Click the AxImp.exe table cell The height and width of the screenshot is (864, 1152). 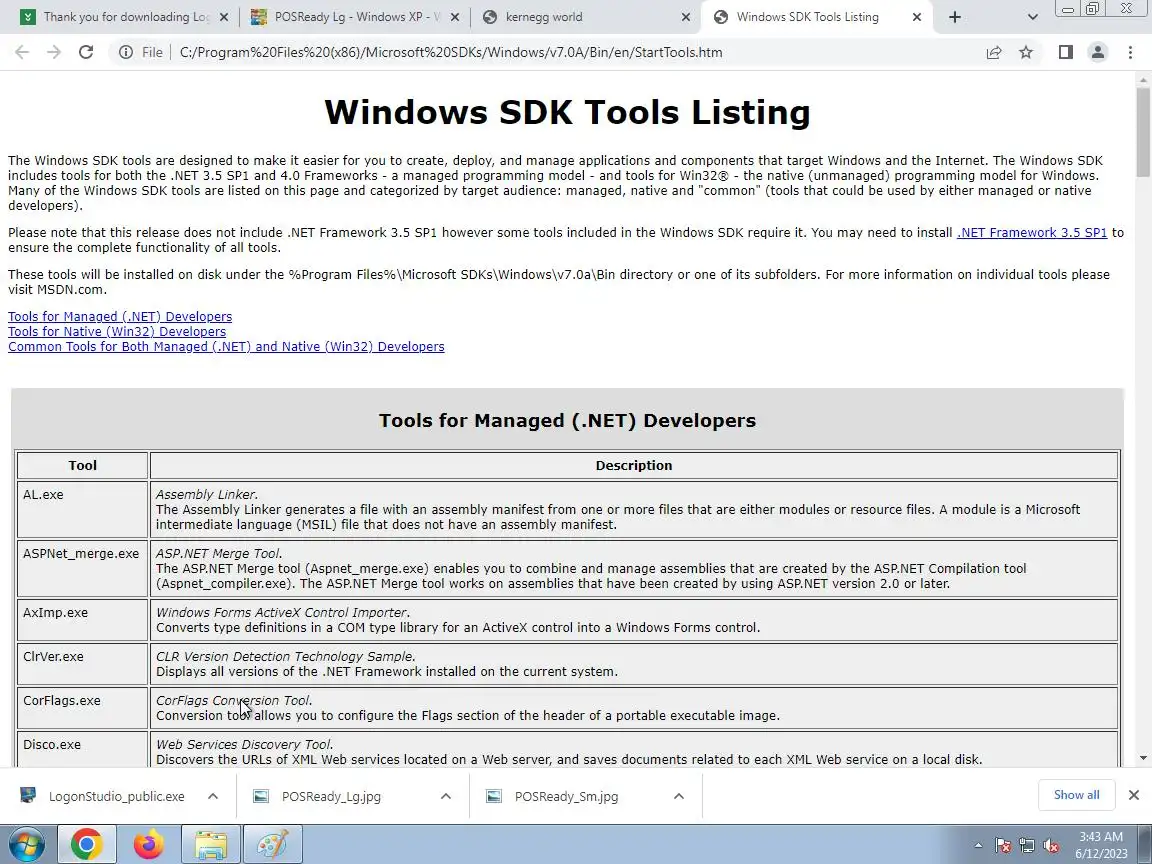82,619
